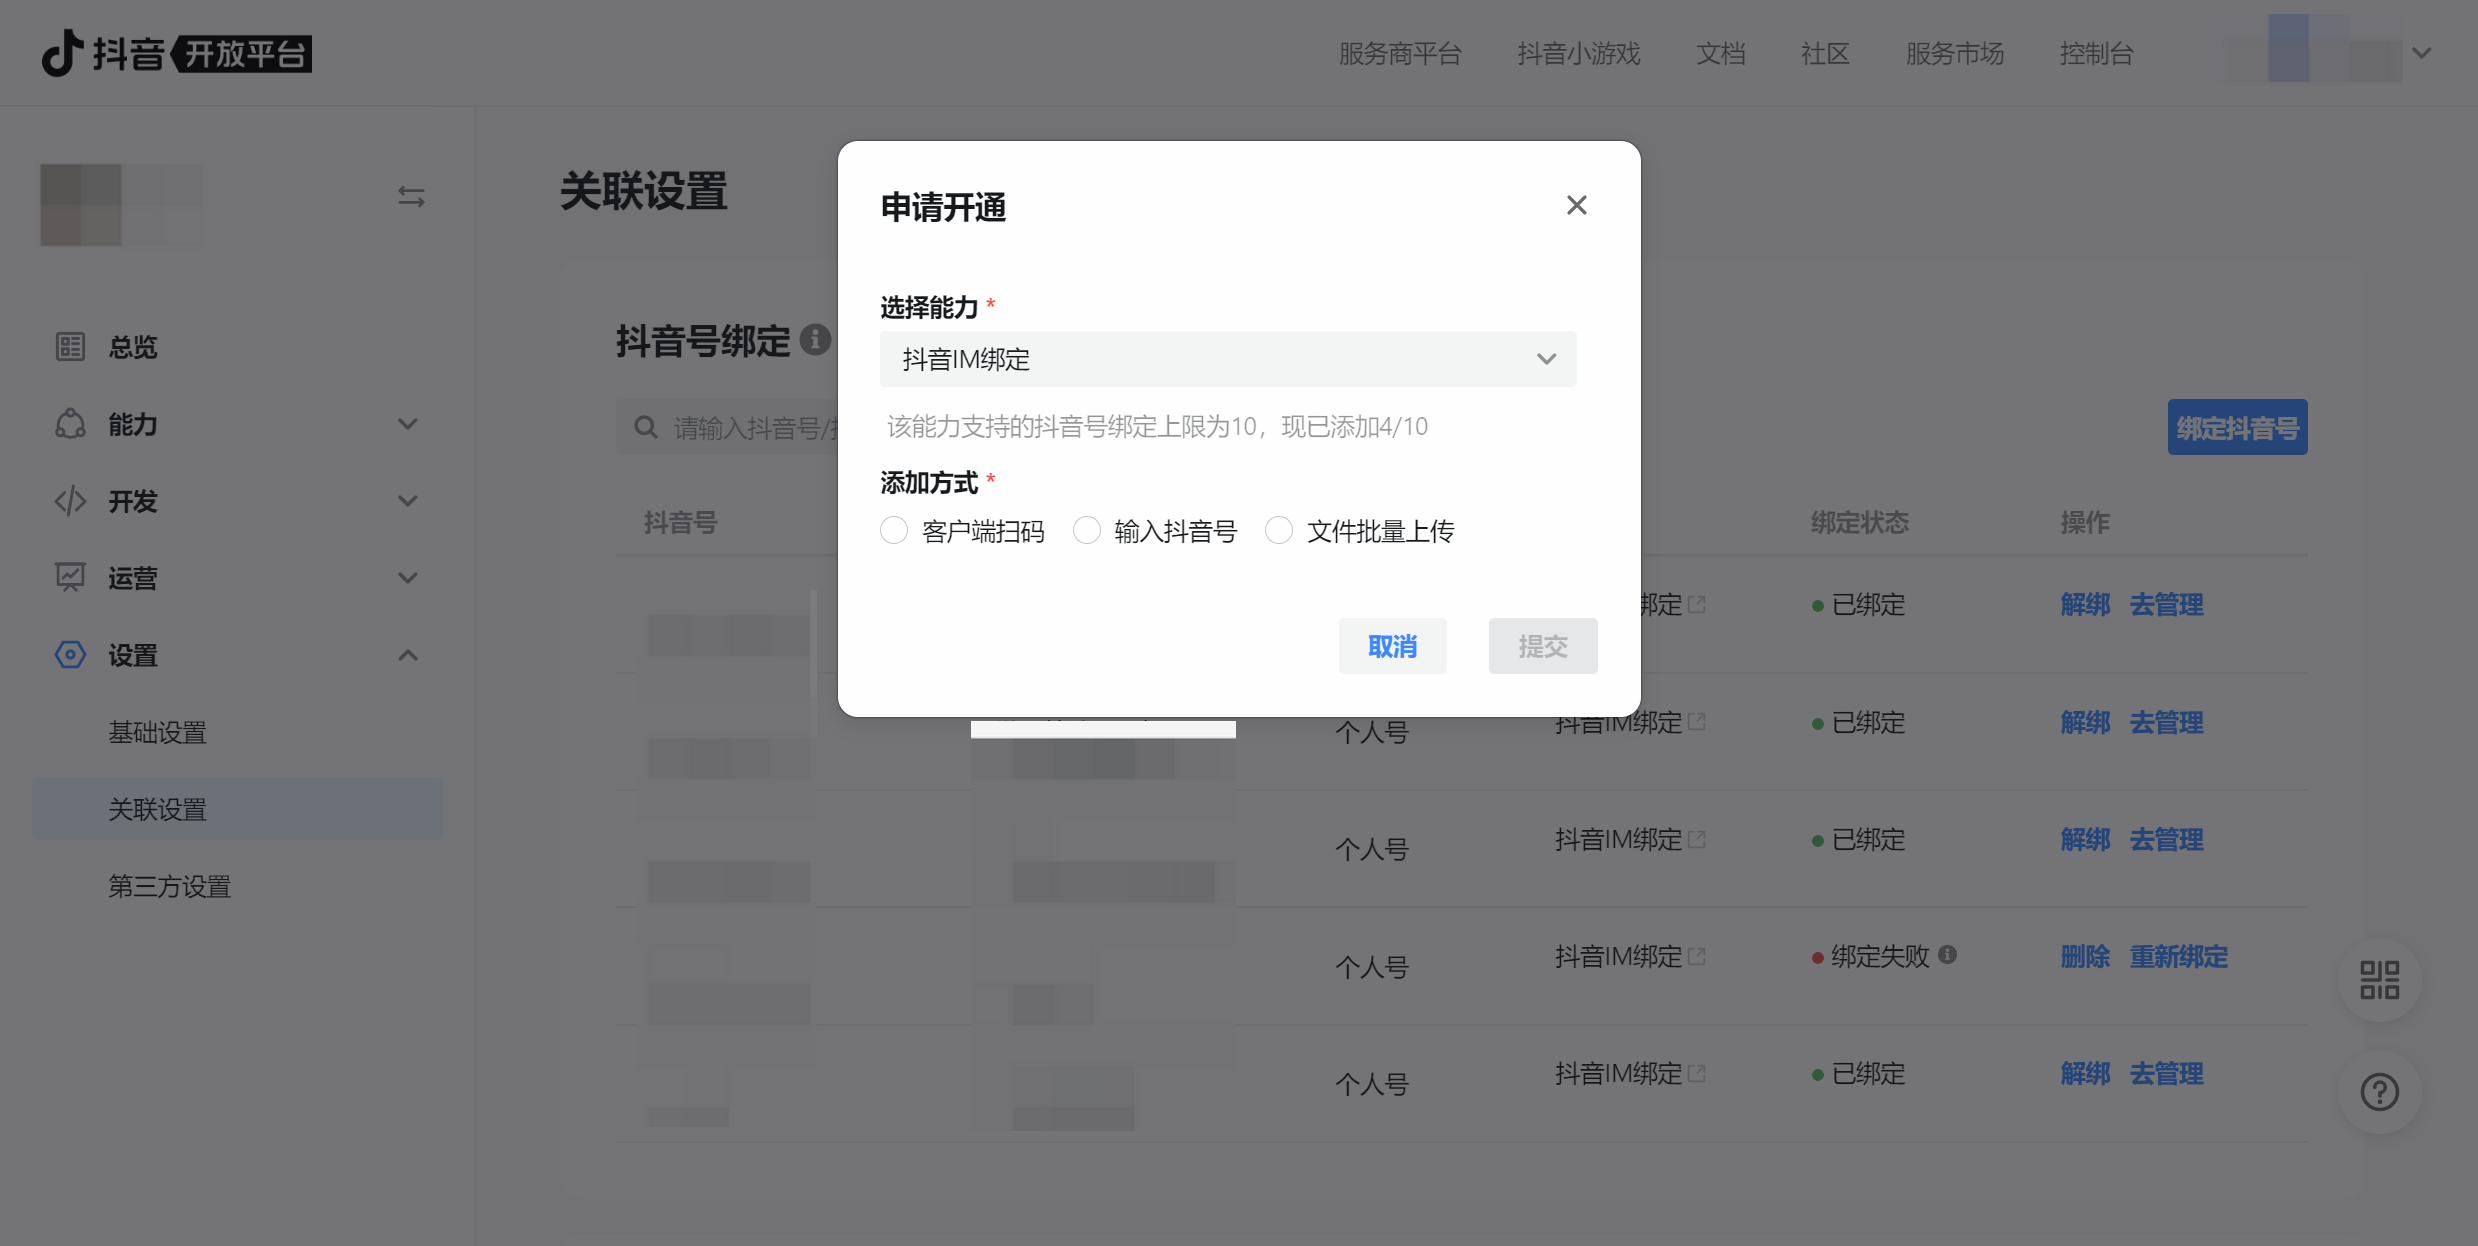Click external link icon in 绑定失败 row
The height and width of the screenshot is (1246, 2478).
pyautogui.click(x=1697, y=956)
